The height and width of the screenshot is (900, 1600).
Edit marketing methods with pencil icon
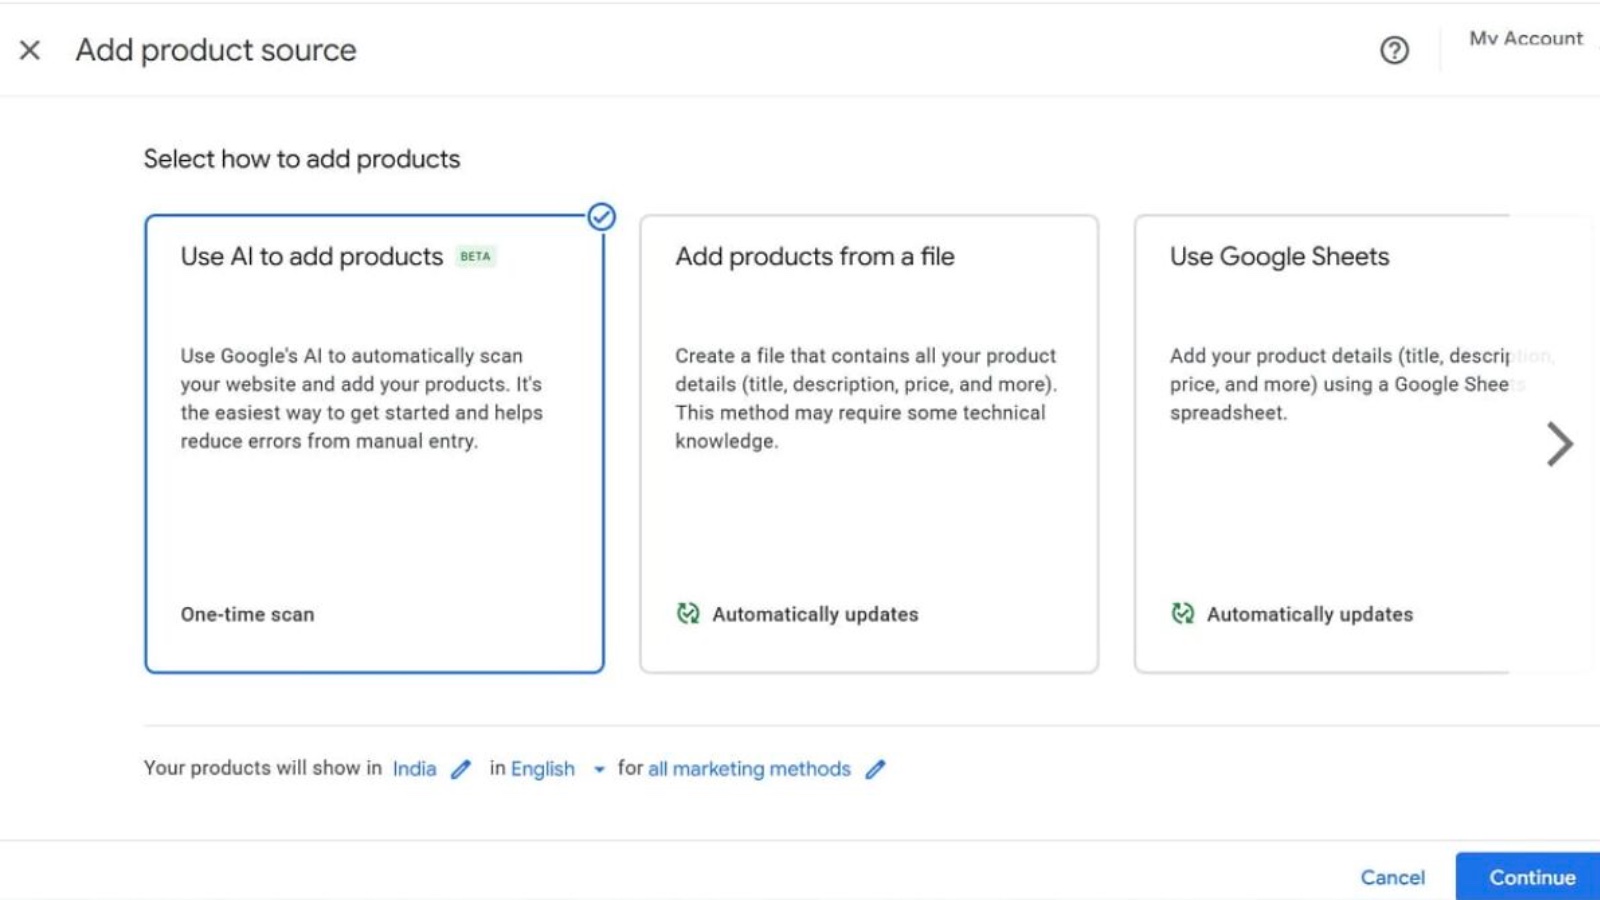click(875, 769)
